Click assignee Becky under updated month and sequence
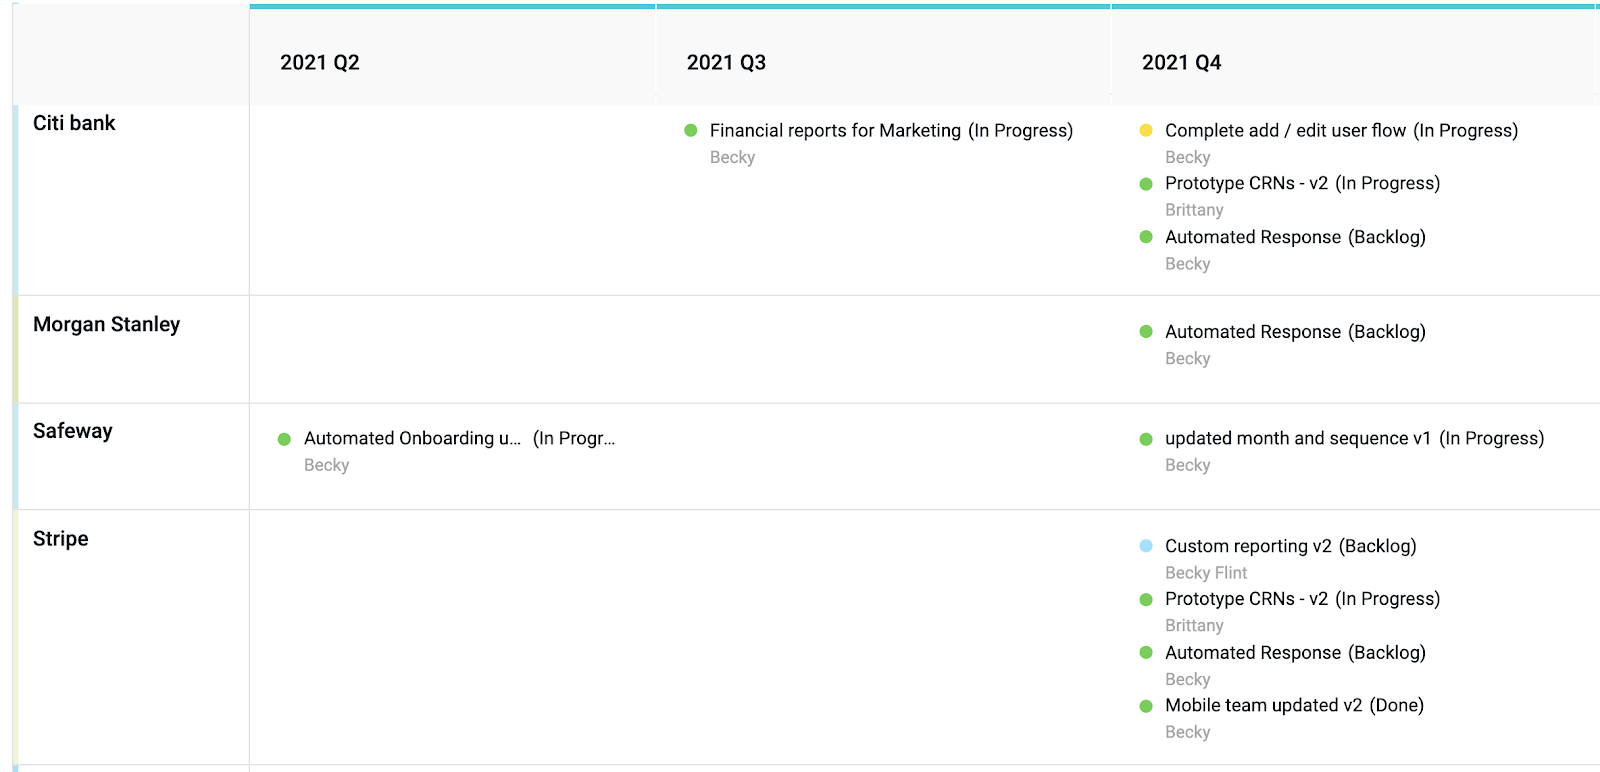This screenshot has height=772, width=1600. pos(1187,465)
